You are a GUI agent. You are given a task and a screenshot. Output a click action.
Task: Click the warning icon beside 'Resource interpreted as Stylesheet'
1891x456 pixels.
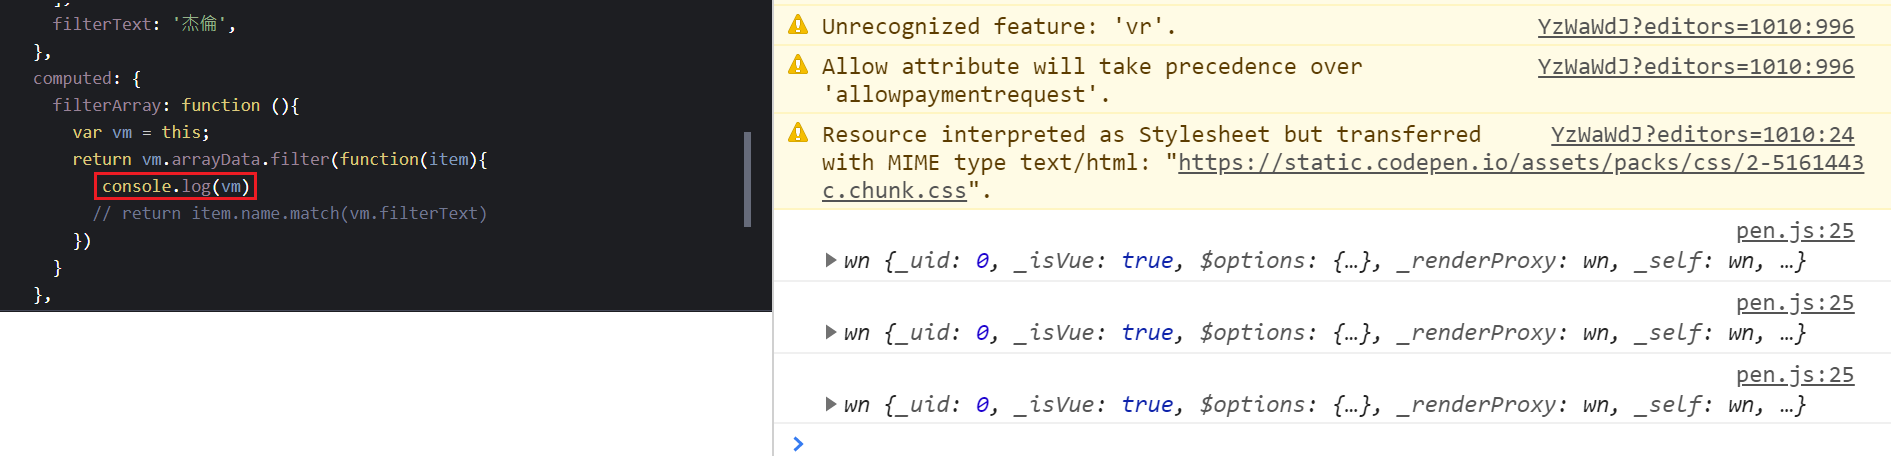pos(798,133)
